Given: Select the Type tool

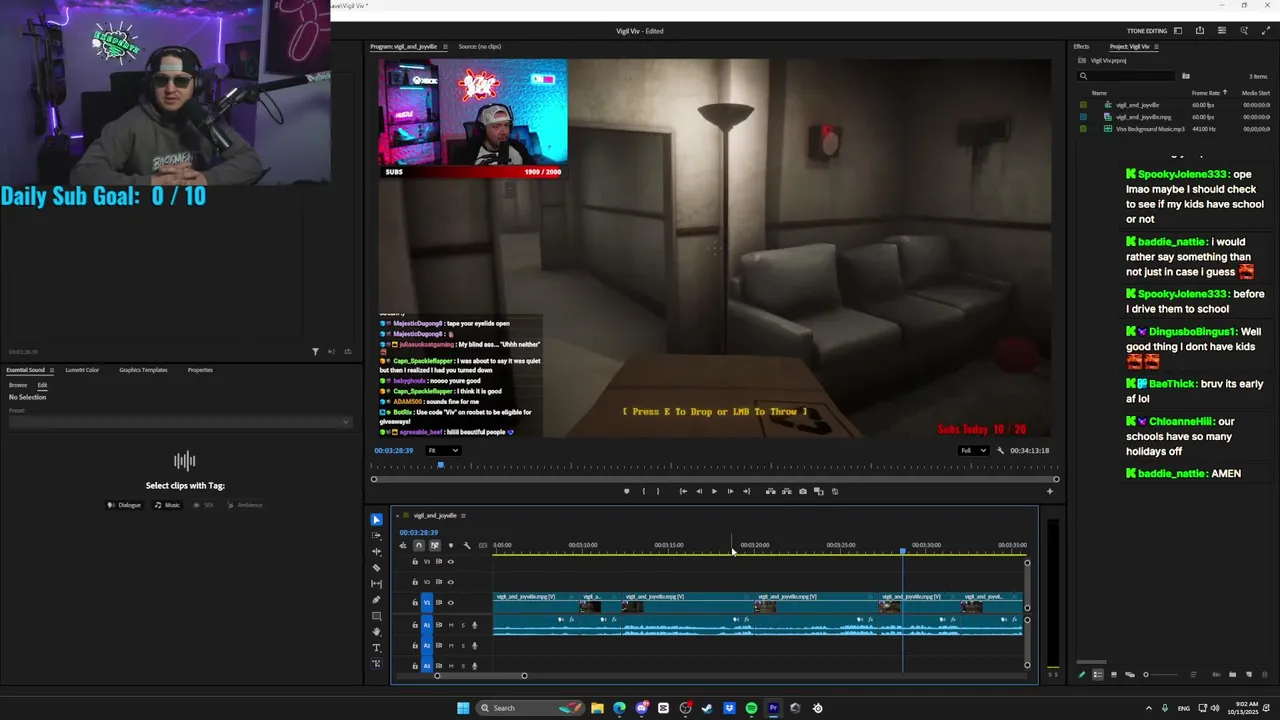Looking at the screenshot, I should pos(376,648).
